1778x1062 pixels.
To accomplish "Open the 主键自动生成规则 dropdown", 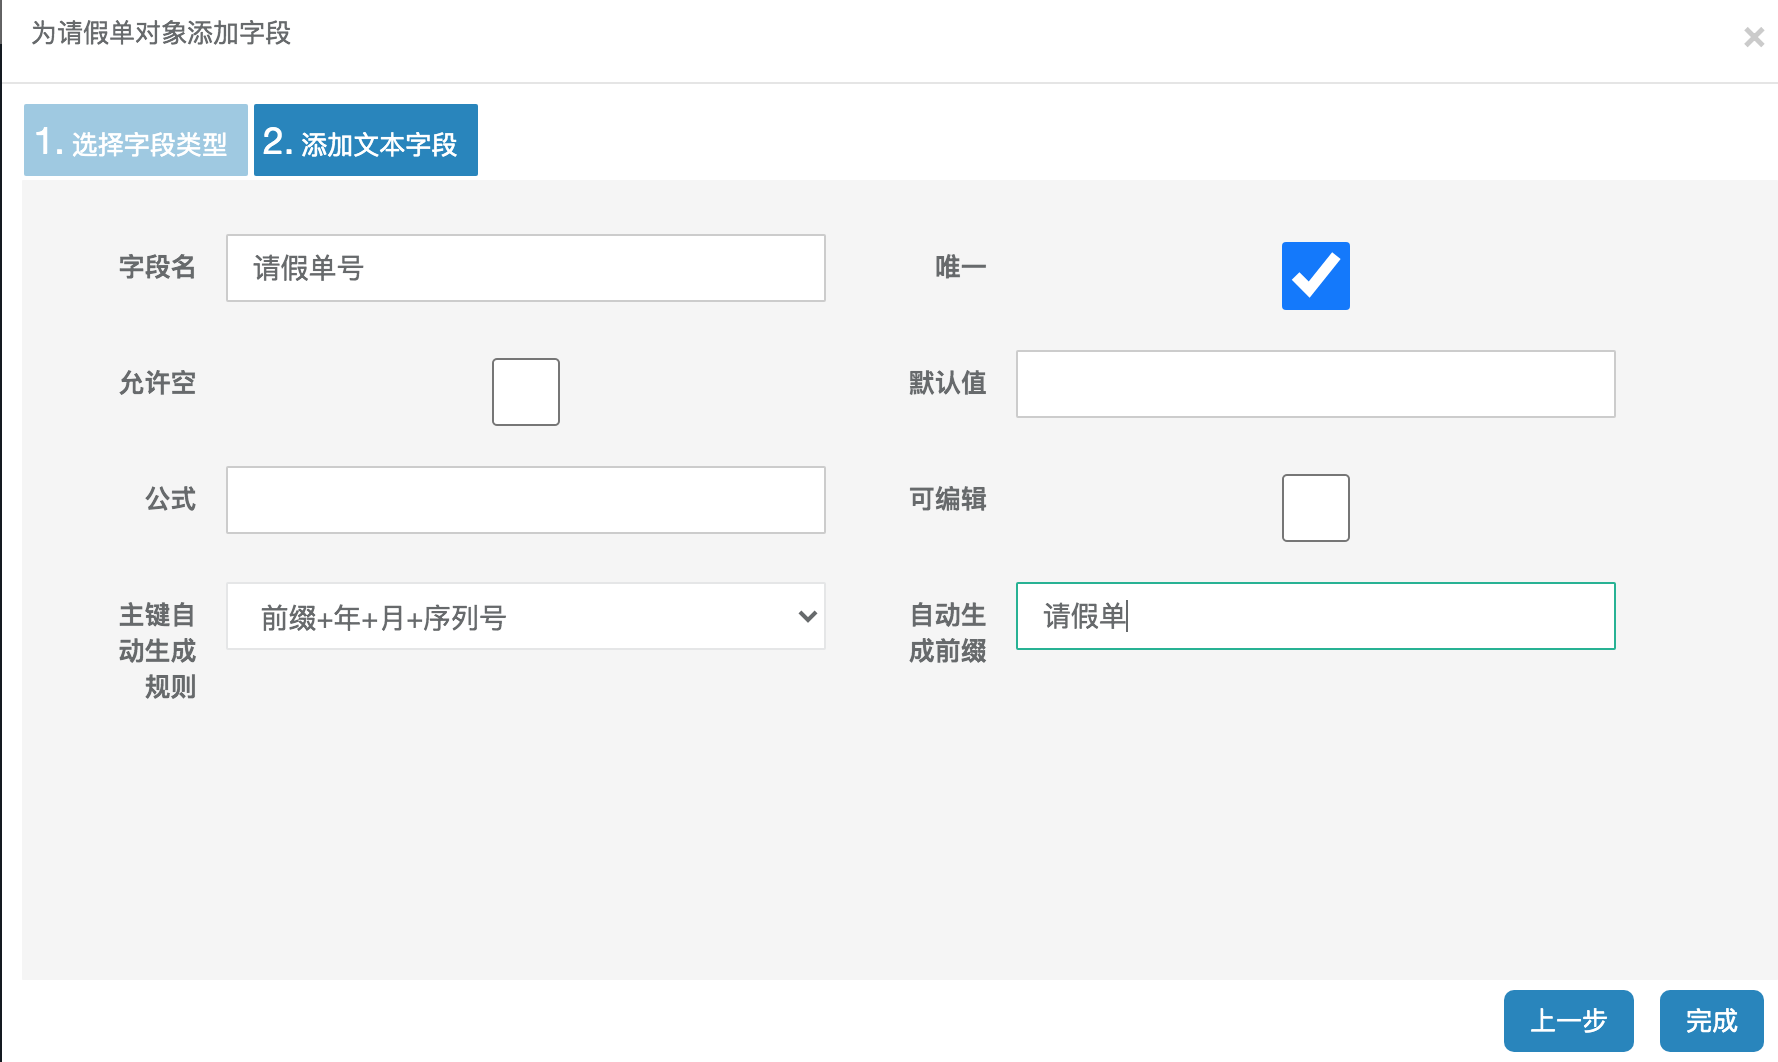I will click(525, 617).
